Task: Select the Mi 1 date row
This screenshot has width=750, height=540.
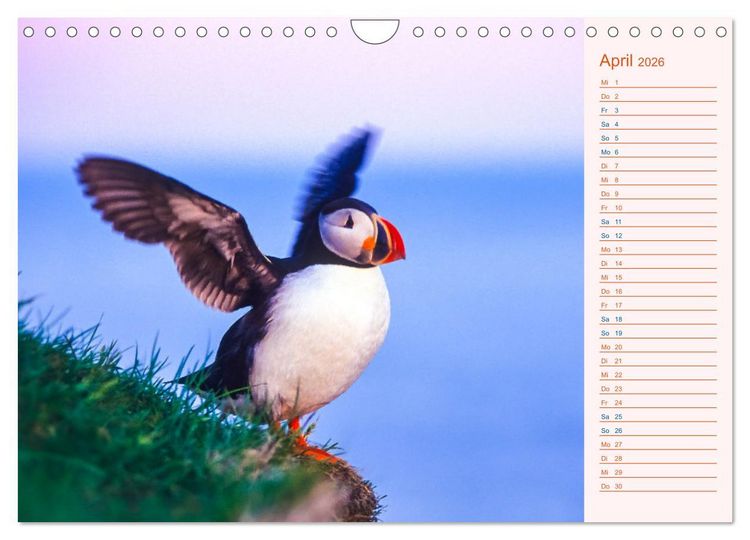Action: coord(658,82)
